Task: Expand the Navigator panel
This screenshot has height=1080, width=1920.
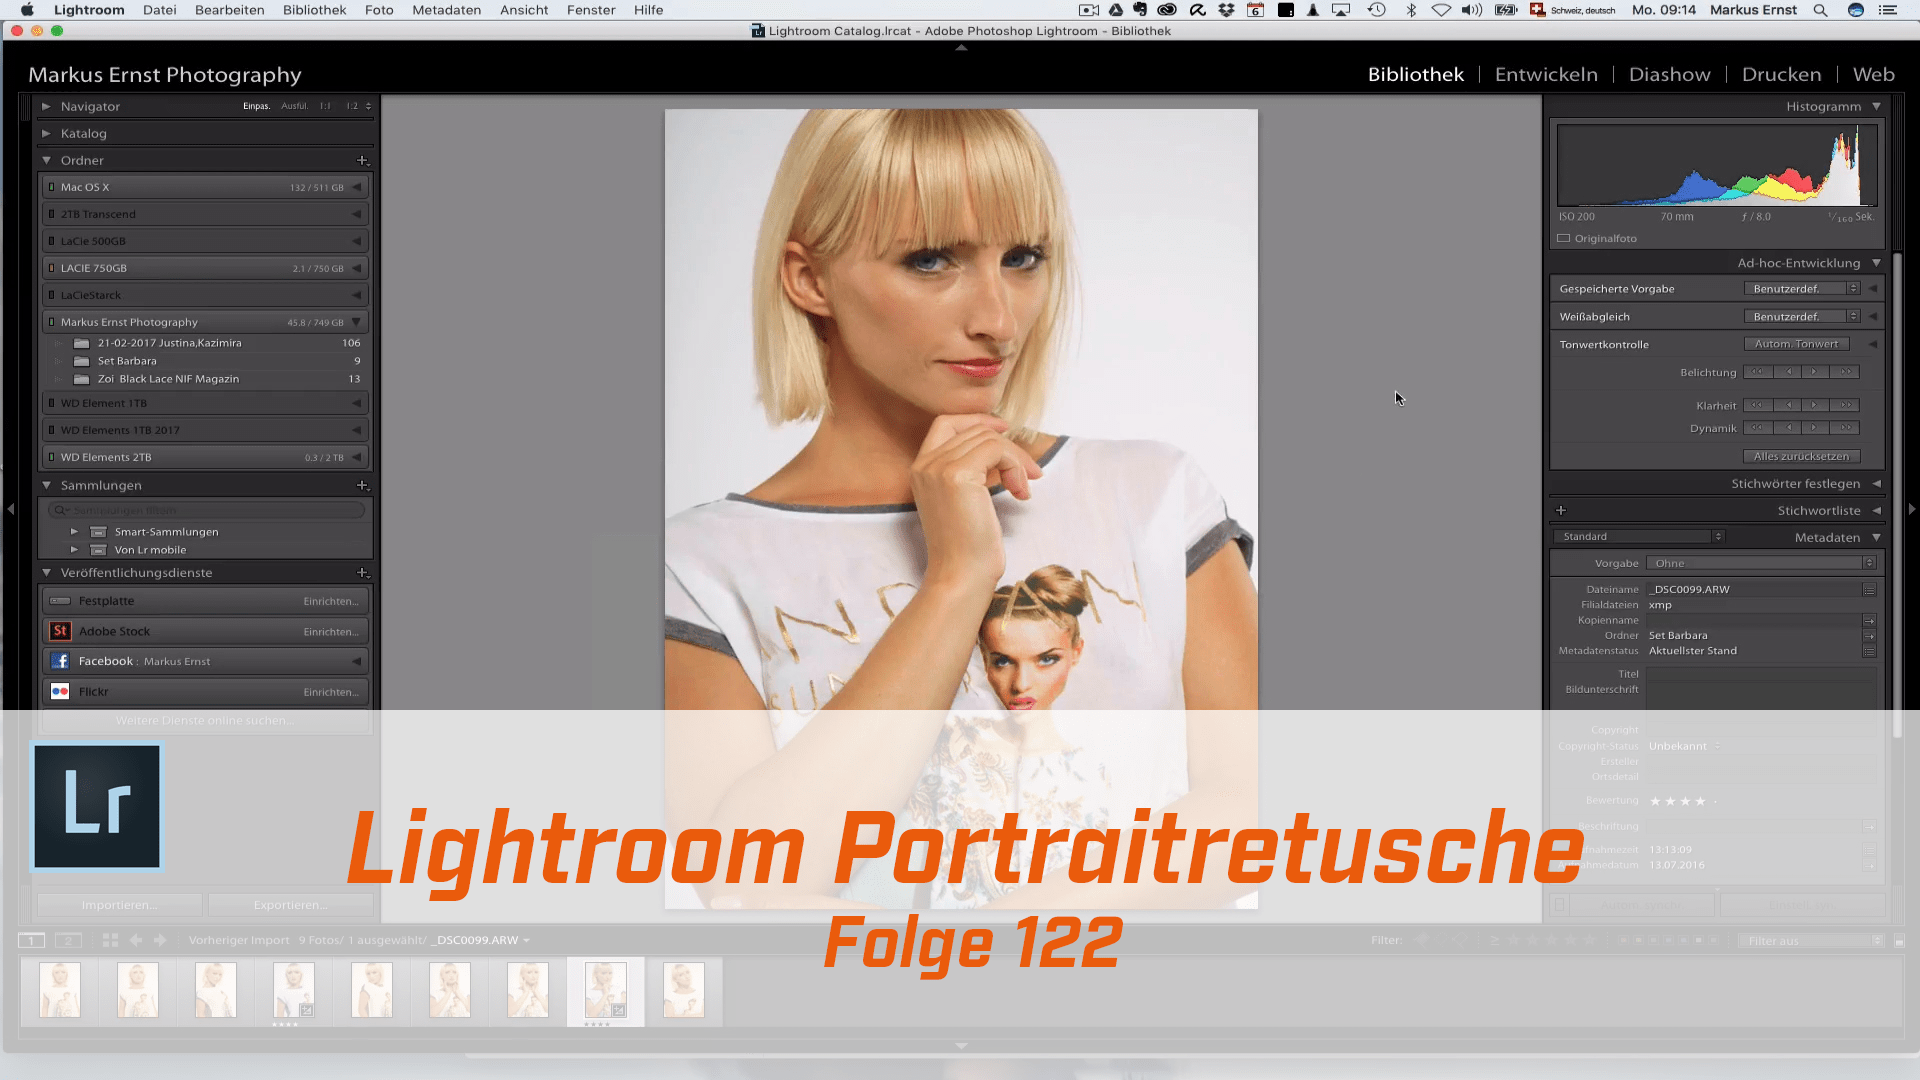Action: pyautogui.click(x=46, y=106)
